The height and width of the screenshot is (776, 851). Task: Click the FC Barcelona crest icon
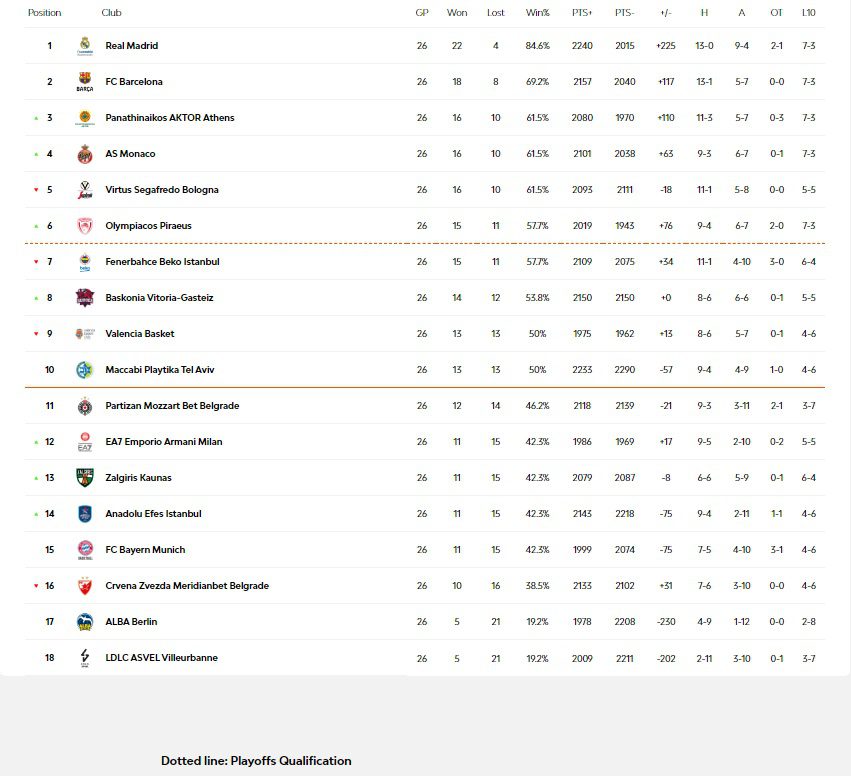click(85, 82)
